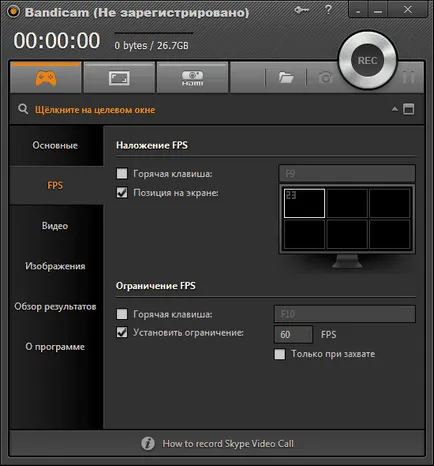Open the Основные settings tab
The image size is (434, 466).
coord(55,145)
